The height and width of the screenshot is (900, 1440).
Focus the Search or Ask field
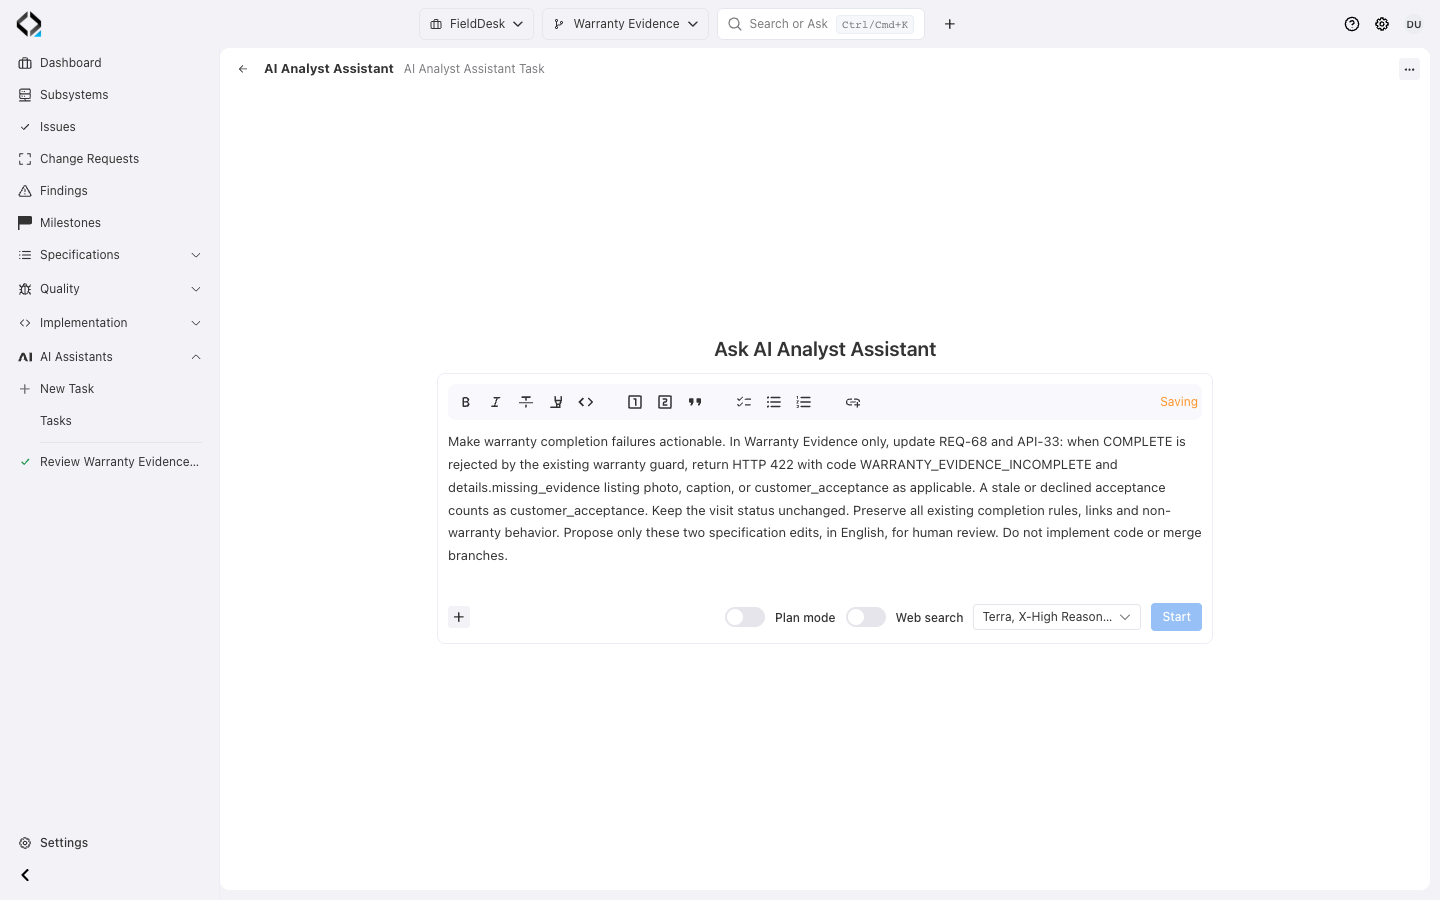[x=821, y=24]
